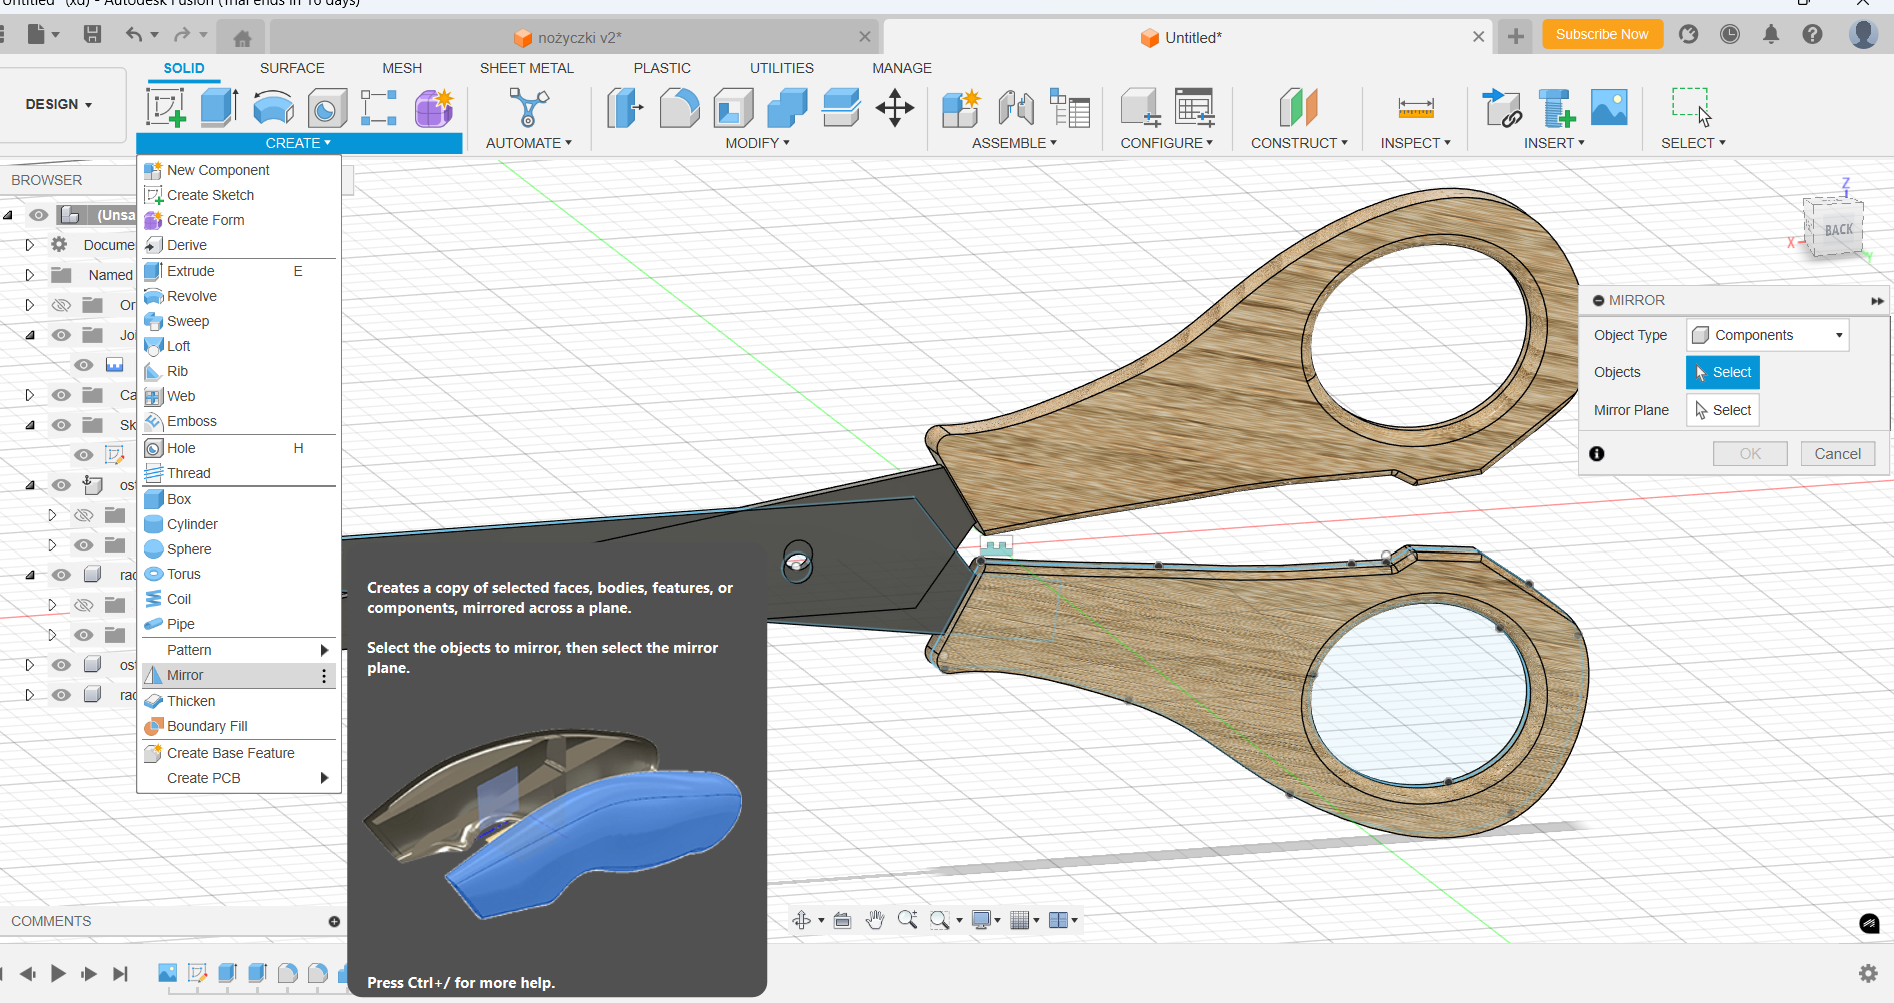The width and height of the screenshot is (1894, 1003).
Task: Expand the Named Views tree node
Action: [29, 275]
